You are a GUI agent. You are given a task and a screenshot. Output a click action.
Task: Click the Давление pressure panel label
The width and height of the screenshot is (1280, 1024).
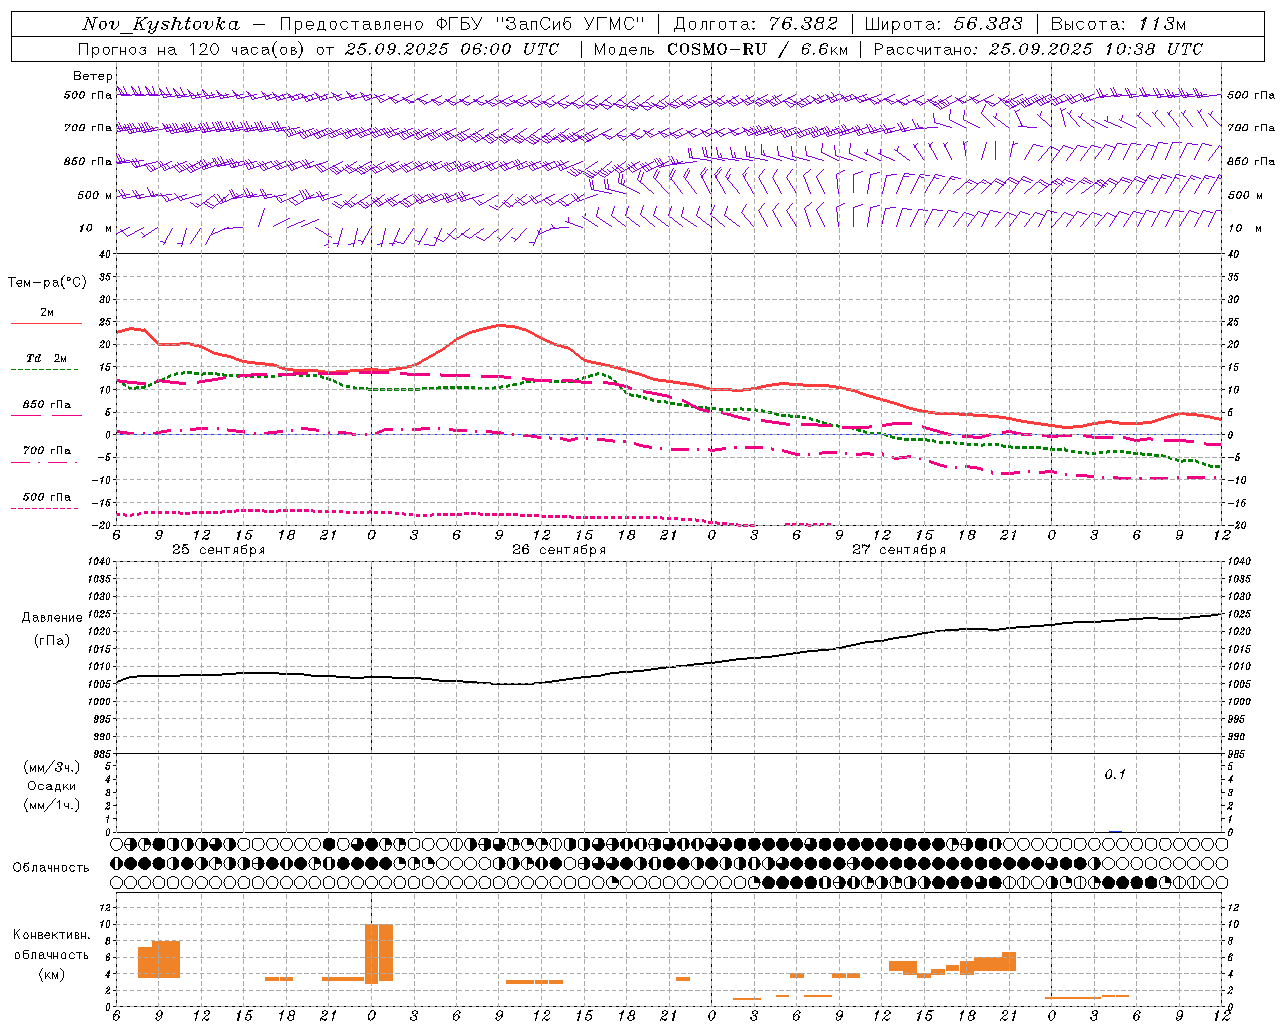coord(52,618)
